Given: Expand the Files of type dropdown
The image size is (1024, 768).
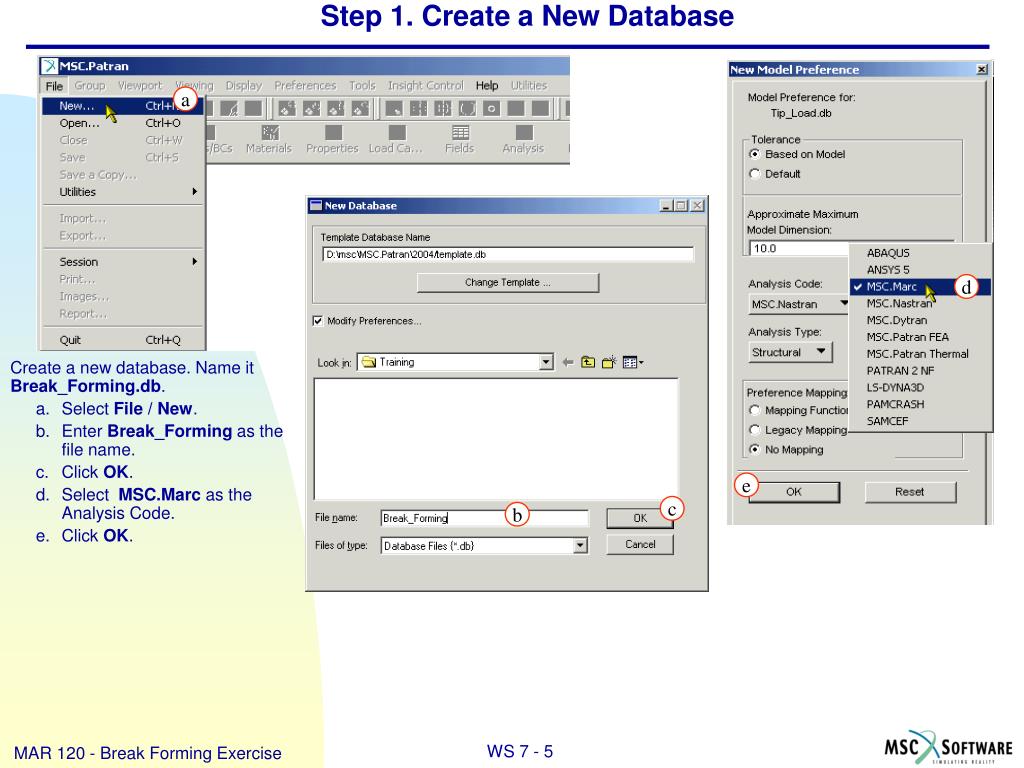Looking at the screenshot, I should 580,546.
